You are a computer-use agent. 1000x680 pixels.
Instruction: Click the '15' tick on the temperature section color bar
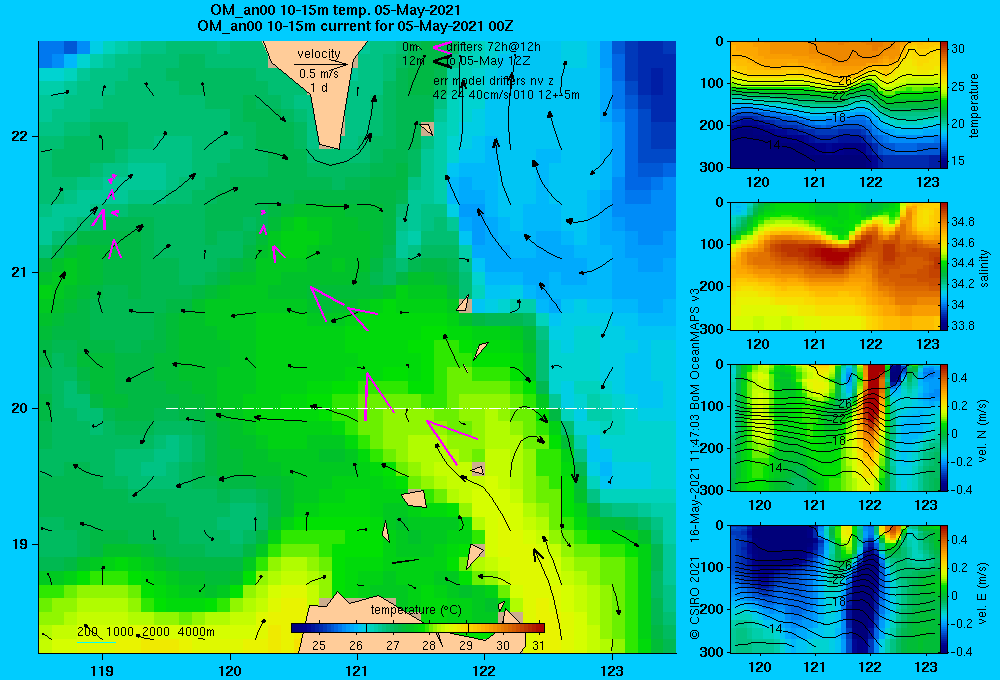point(957,161)
